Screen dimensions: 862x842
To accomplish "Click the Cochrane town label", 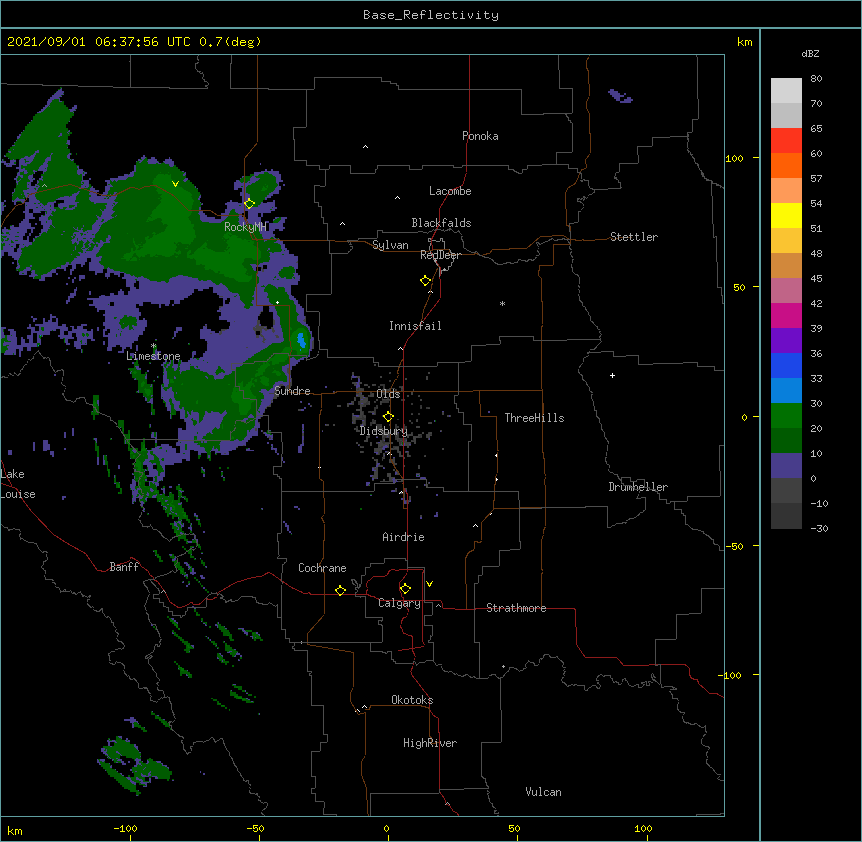I will pyautogui.click(x=322, y=568).
